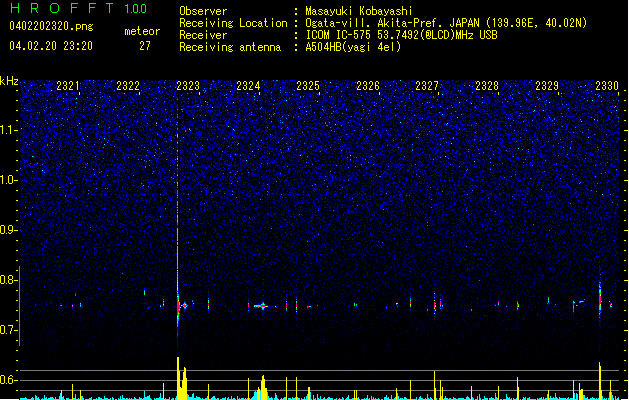Click the 2325 time marker
The height and width of the screenshot is (400, 629).
point(308,85)
